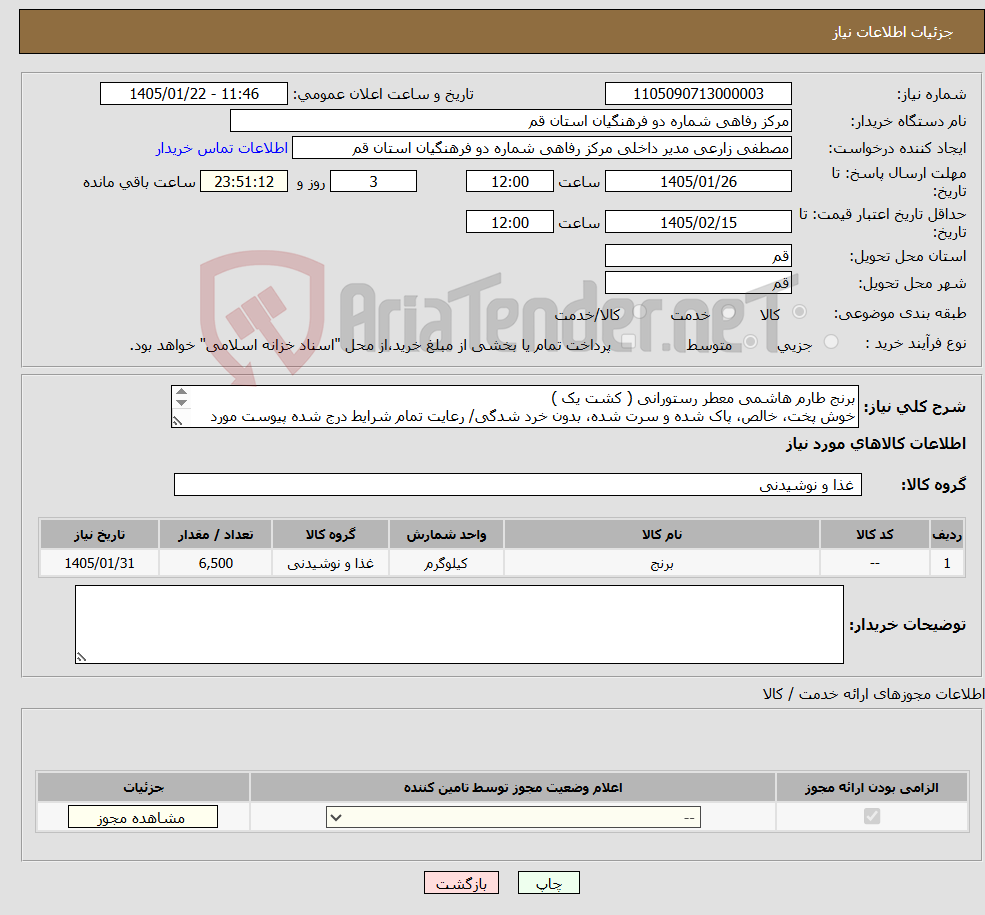Click the delivery city field
Image resolution: width=985 pixels, height=915 pixels.
(x=698, y=283)
